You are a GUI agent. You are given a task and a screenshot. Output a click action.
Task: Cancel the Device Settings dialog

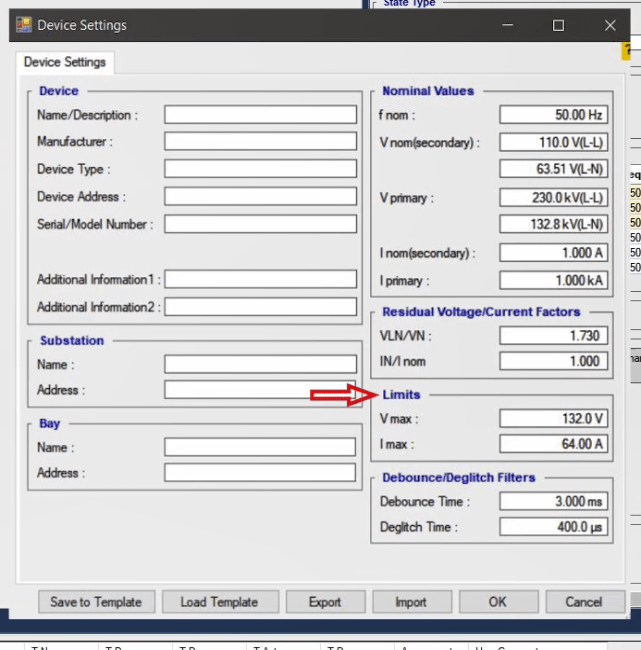[584, 602]
